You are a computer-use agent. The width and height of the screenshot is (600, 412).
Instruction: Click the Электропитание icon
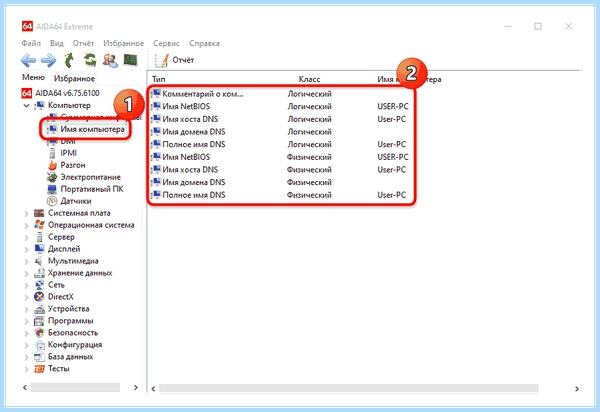pyautogui.click(x=52, y=177)
